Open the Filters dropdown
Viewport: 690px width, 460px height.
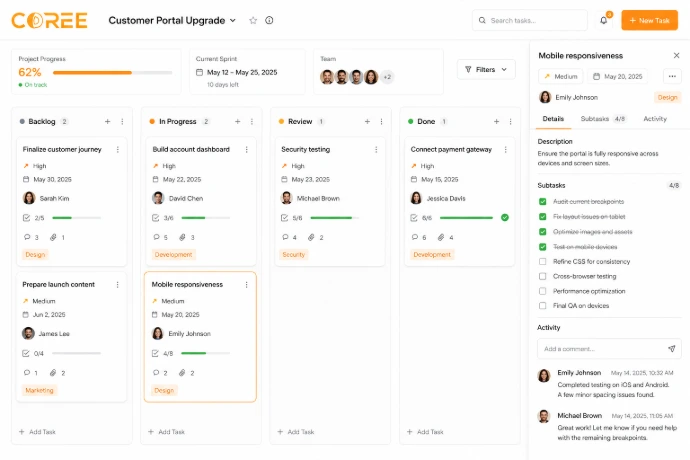click(486, 70)
